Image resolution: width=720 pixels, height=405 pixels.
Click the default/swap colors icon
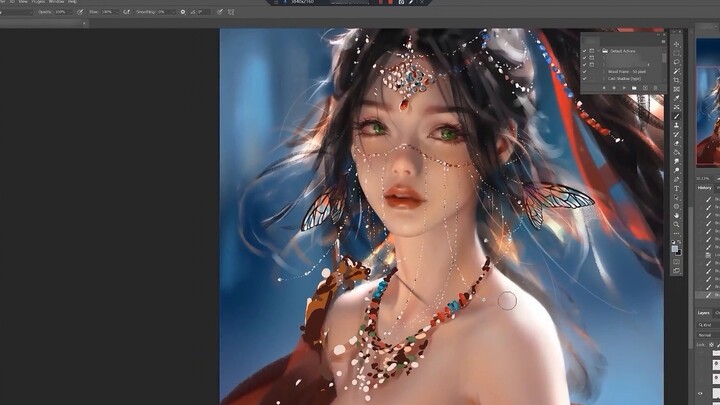[x=676, y=242]
